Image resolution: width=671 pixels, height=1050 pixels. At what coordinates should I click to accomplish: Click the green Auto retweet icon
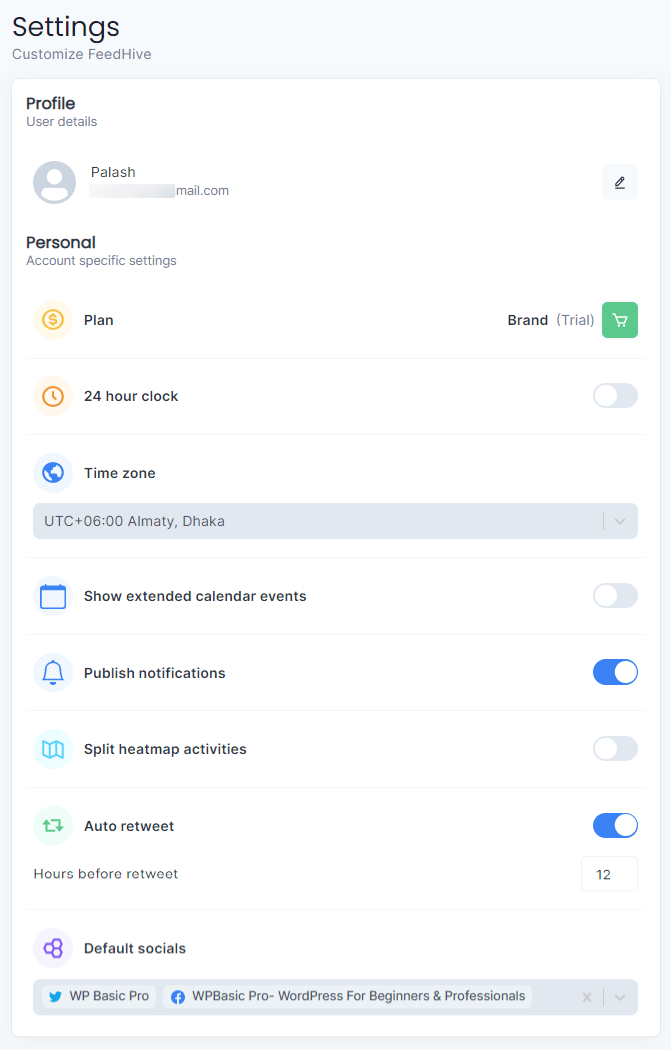click(x=54, y=825)
